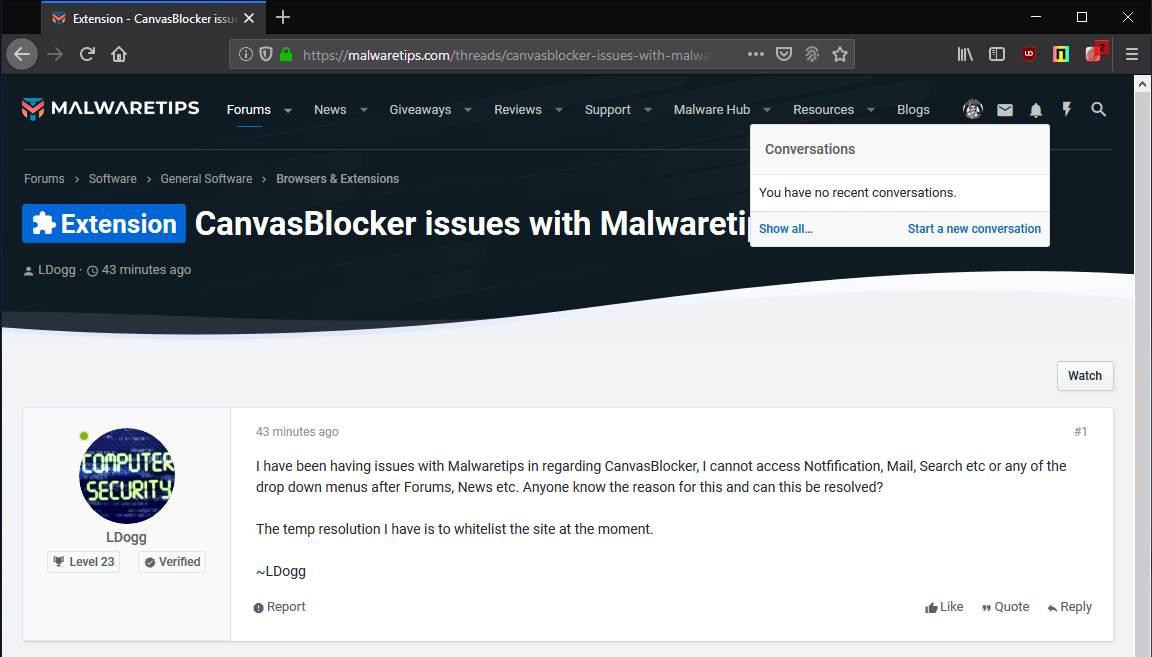Click the lightning bolt what's new icon
Viewport: 1152px width, 657px height.
pyautogui.click(x=1067, y=110)
